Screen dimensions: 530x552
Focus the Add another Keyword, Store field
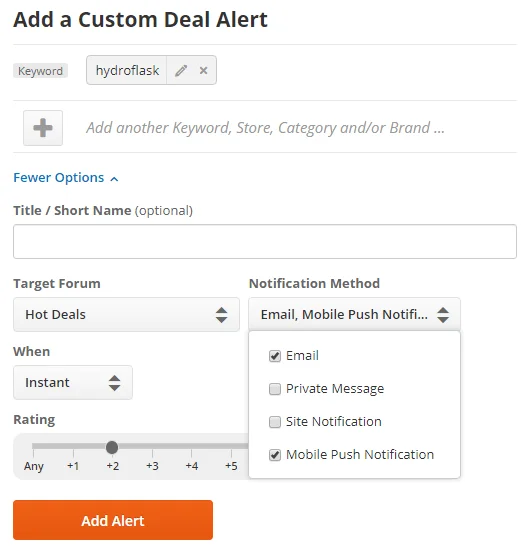tap(265, 128)
